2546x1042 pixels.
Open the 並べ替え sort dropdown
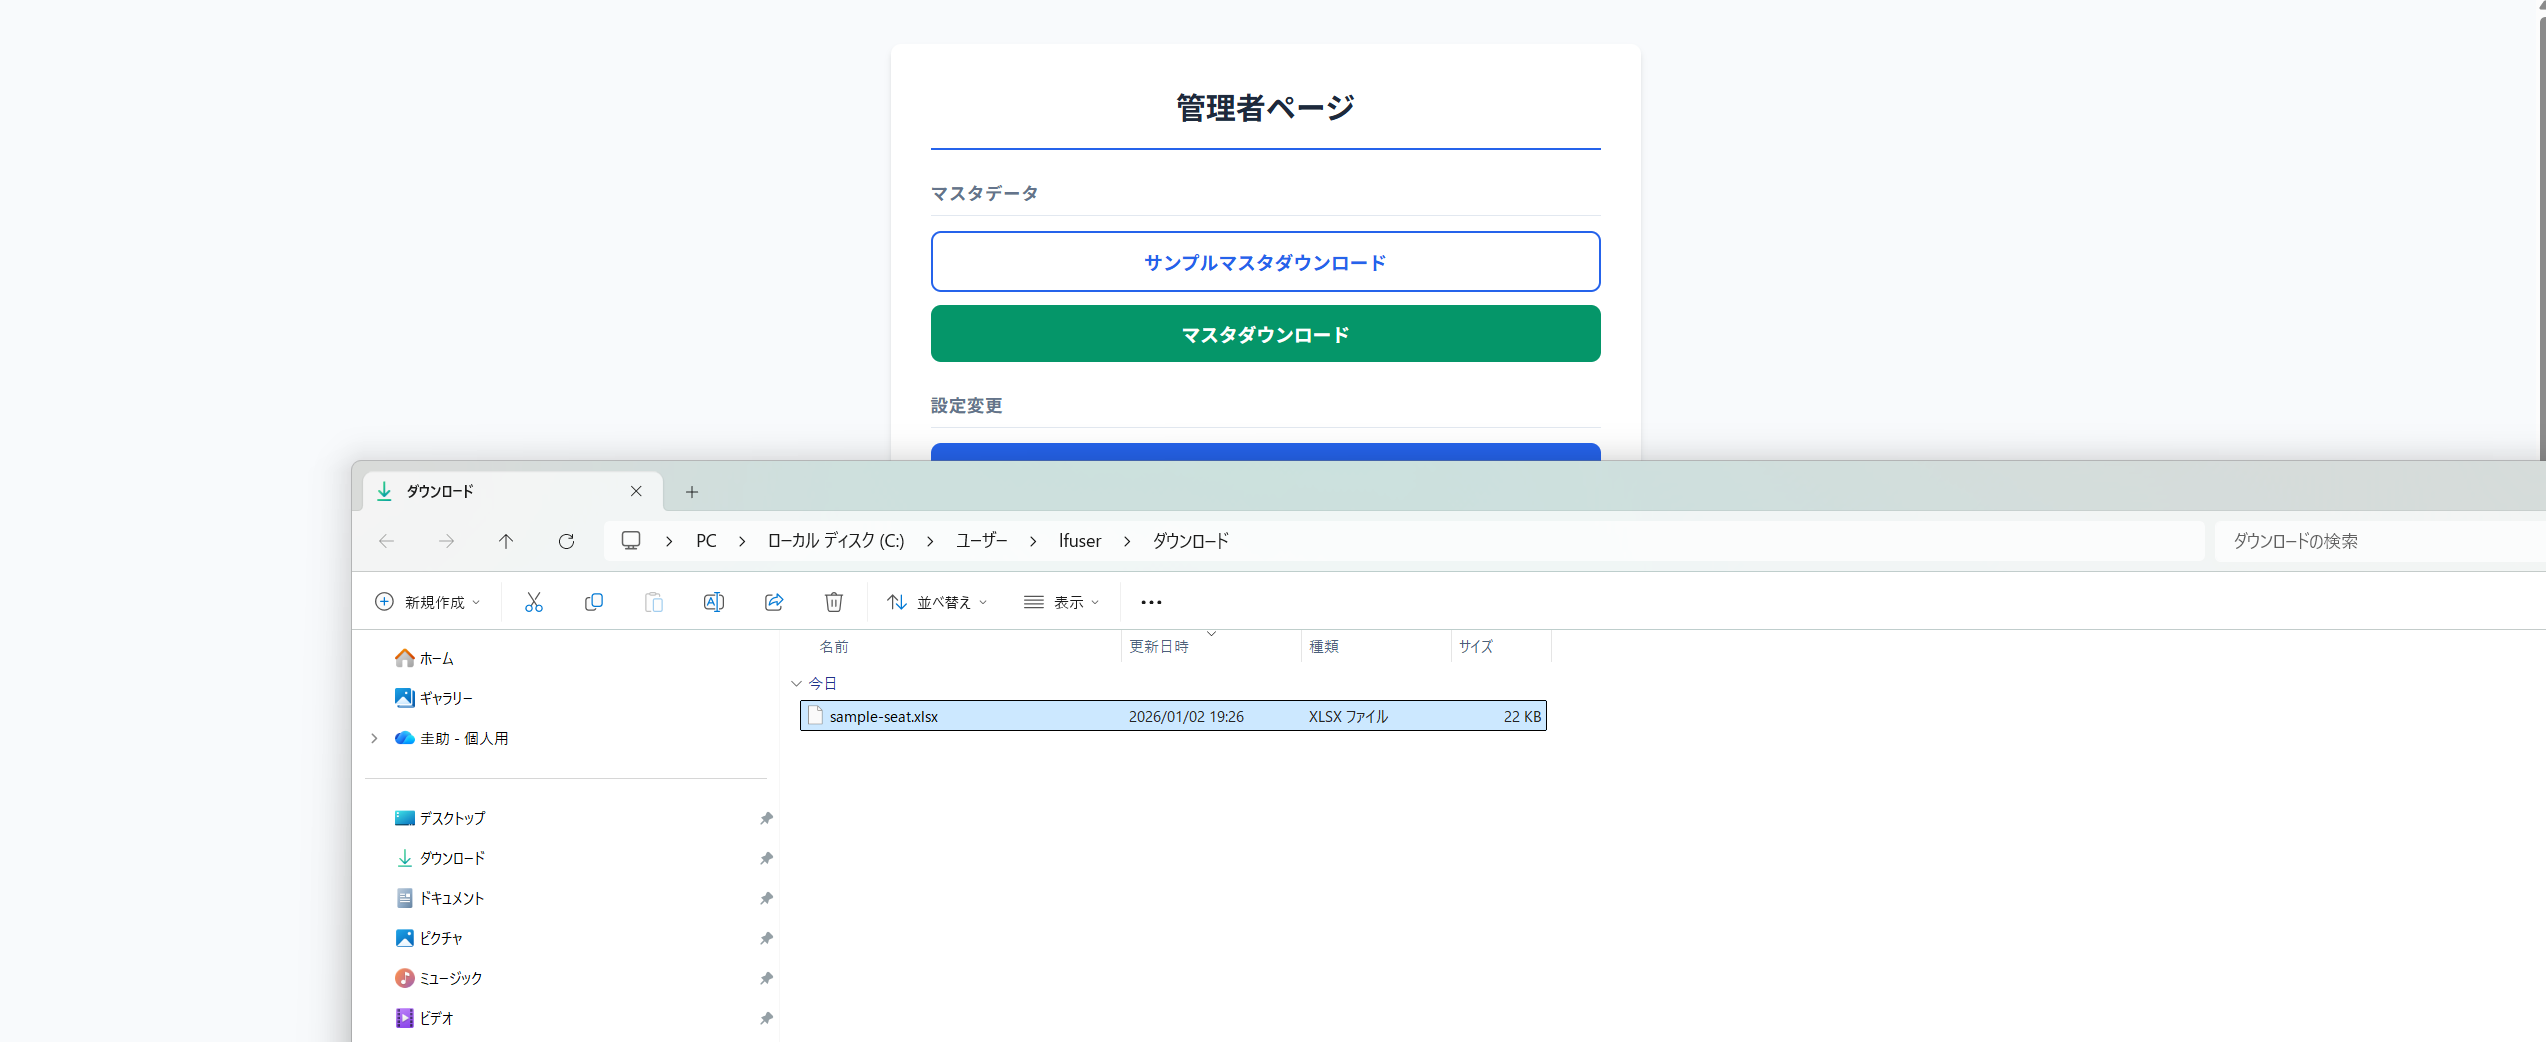[x=936, y=601]
